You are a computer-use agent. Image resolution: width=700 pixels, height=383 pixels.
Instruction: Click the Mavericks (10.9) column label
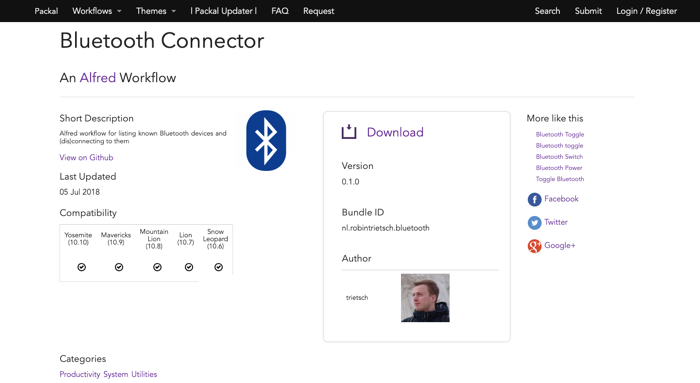pyautogui.click(x=116, y=238)
